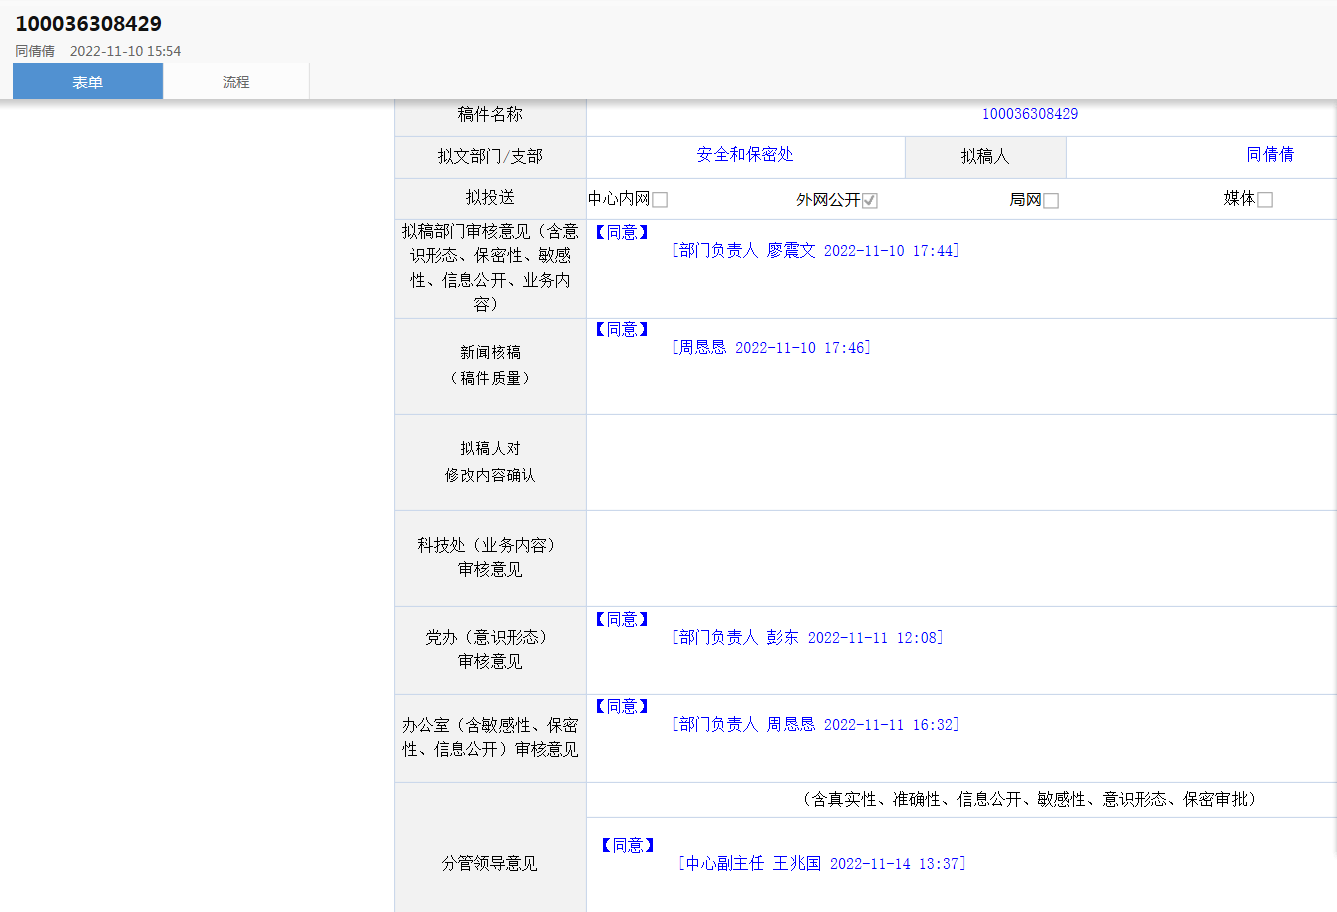The width and height of the screenshot is (1337, 912).
Task: Click 周恳恳's 16:32 office review signature
Action: pos(815,725)
